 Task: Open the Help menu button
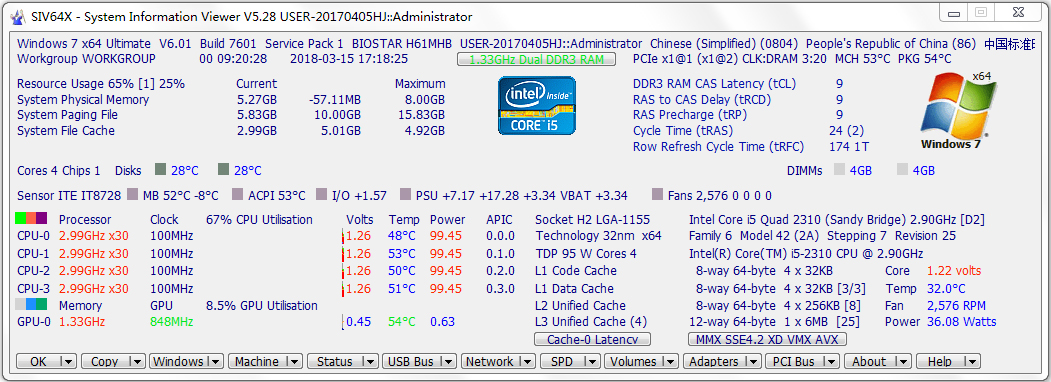939,361
